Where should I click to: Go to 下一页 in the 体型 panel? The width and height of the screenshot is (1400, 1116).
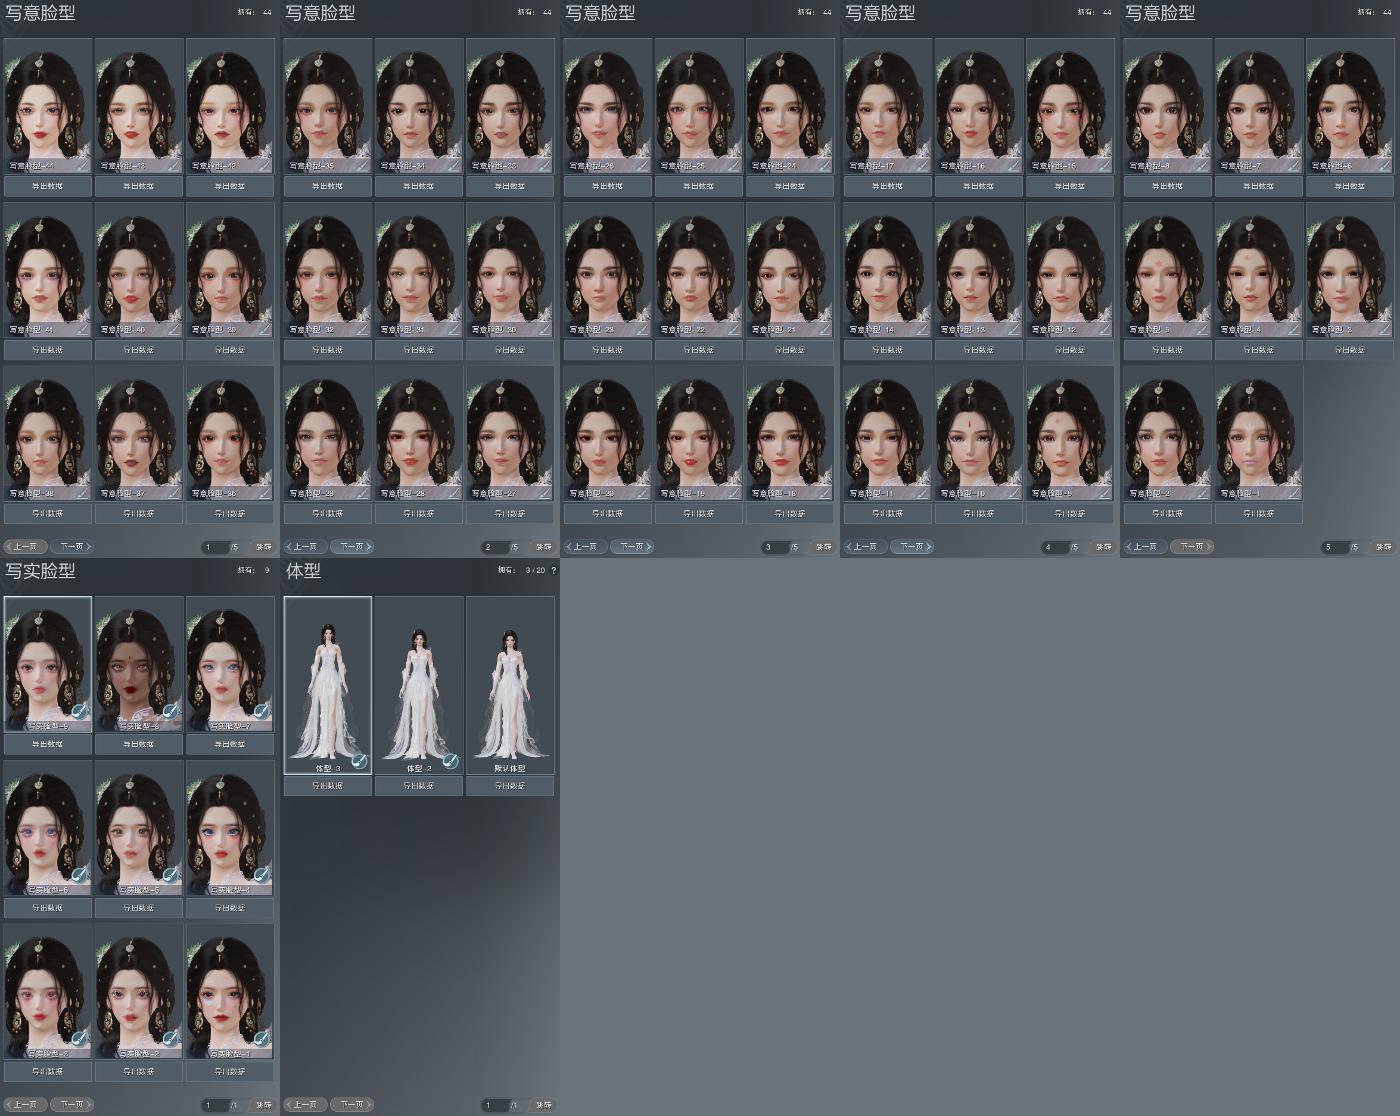pos(351,1104)
